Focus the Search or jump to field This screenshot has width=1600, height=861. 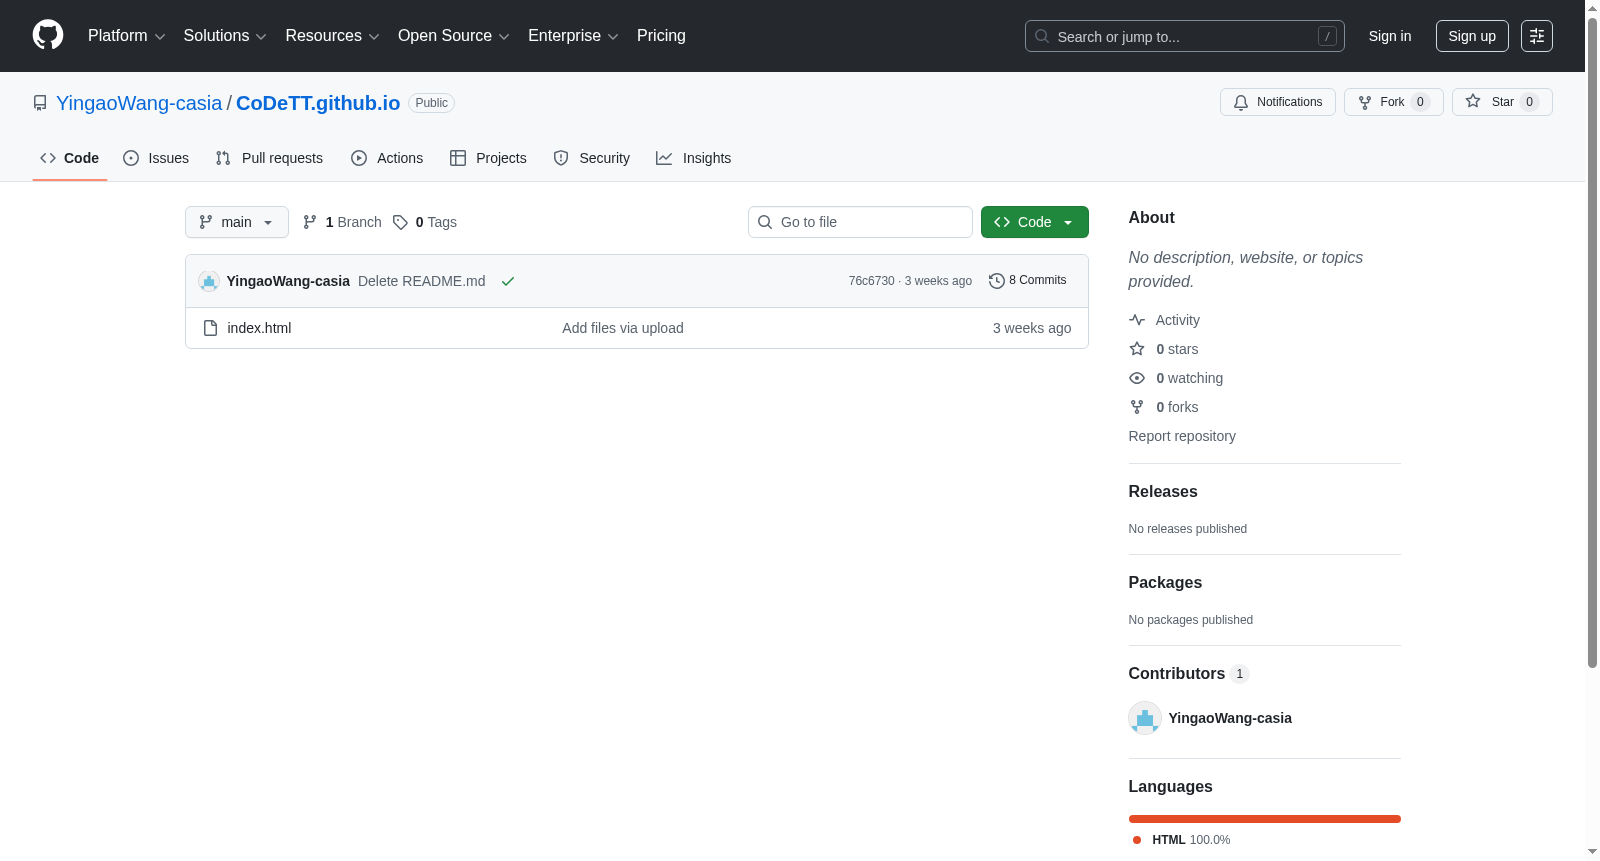tap(1184, 36)
